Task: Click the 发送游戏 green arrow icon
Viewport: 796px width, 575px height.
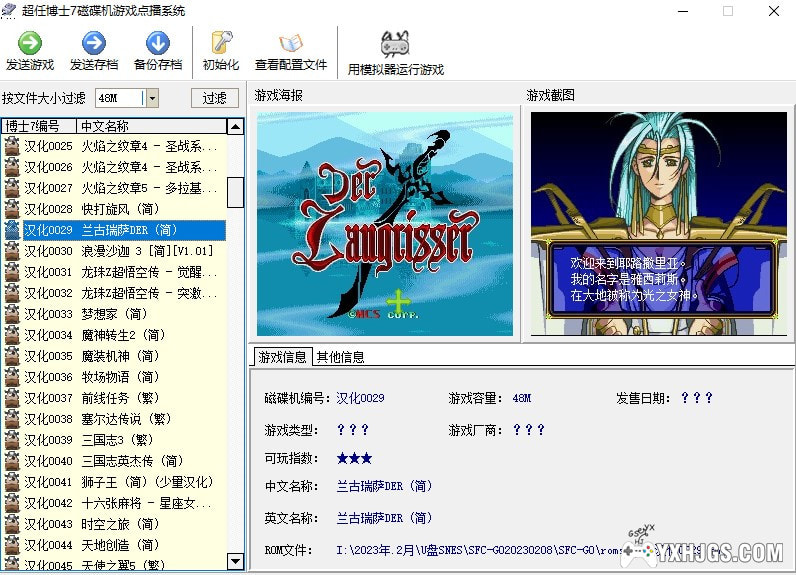Action: [30, 43]
